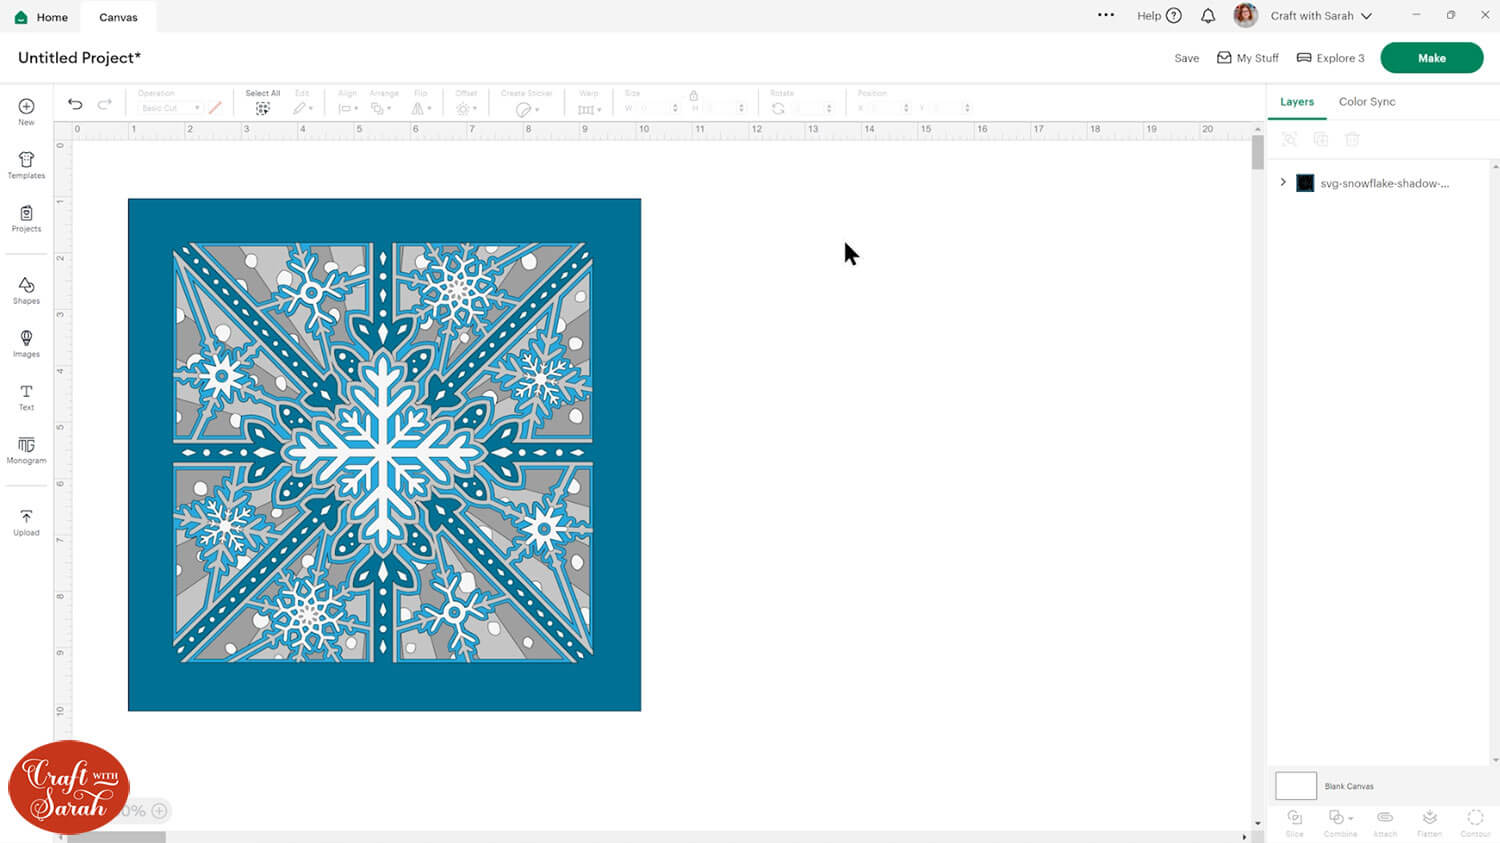Click the Duplicate icon in Layers panel
Screen dimensions: 1500x843
(x=1321, y=140)
